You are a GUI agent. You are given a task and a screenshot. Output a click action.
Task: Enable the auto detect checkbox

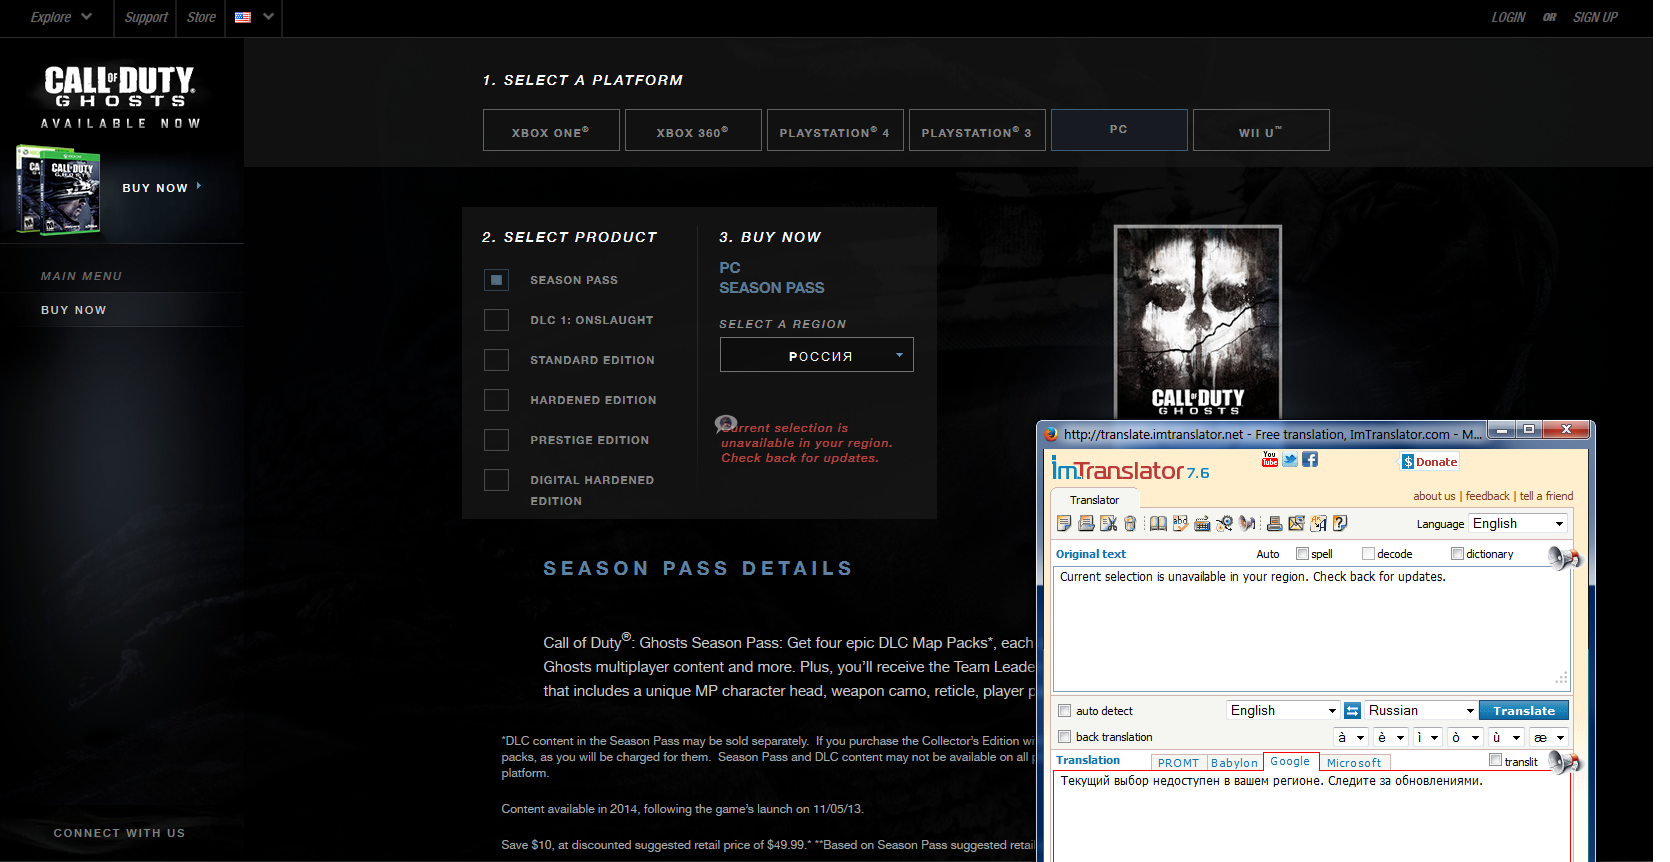tap(1064, 711)
